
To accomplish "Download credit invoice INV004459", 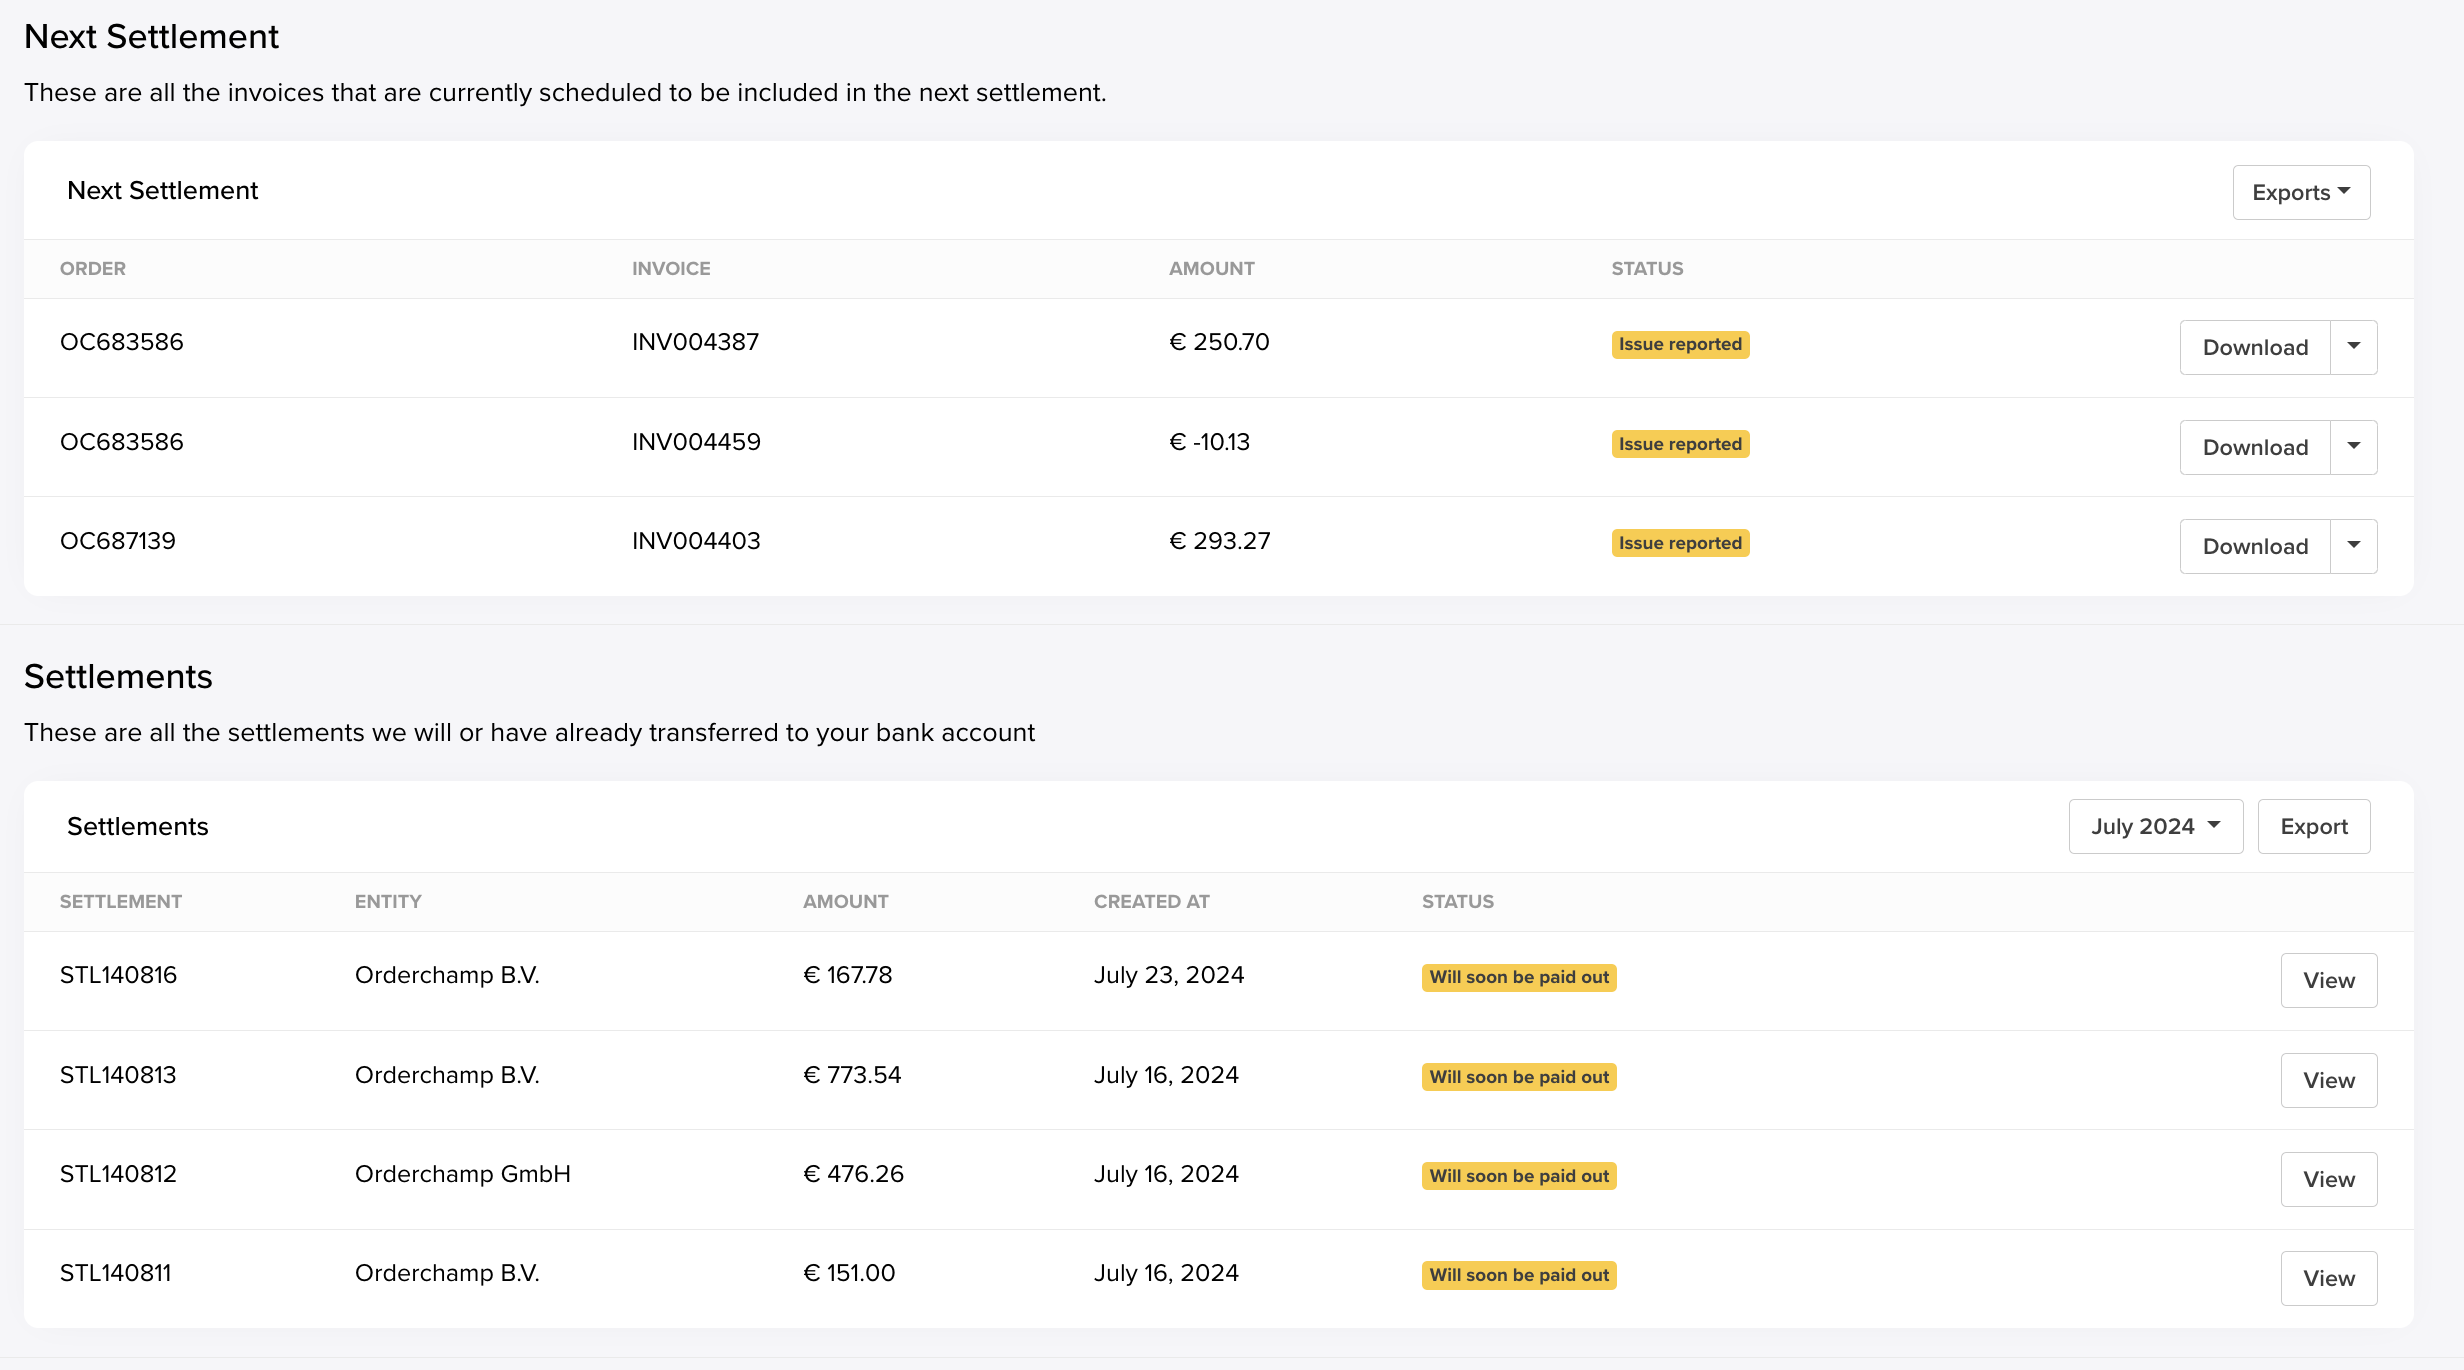I will click(2254, 447).
